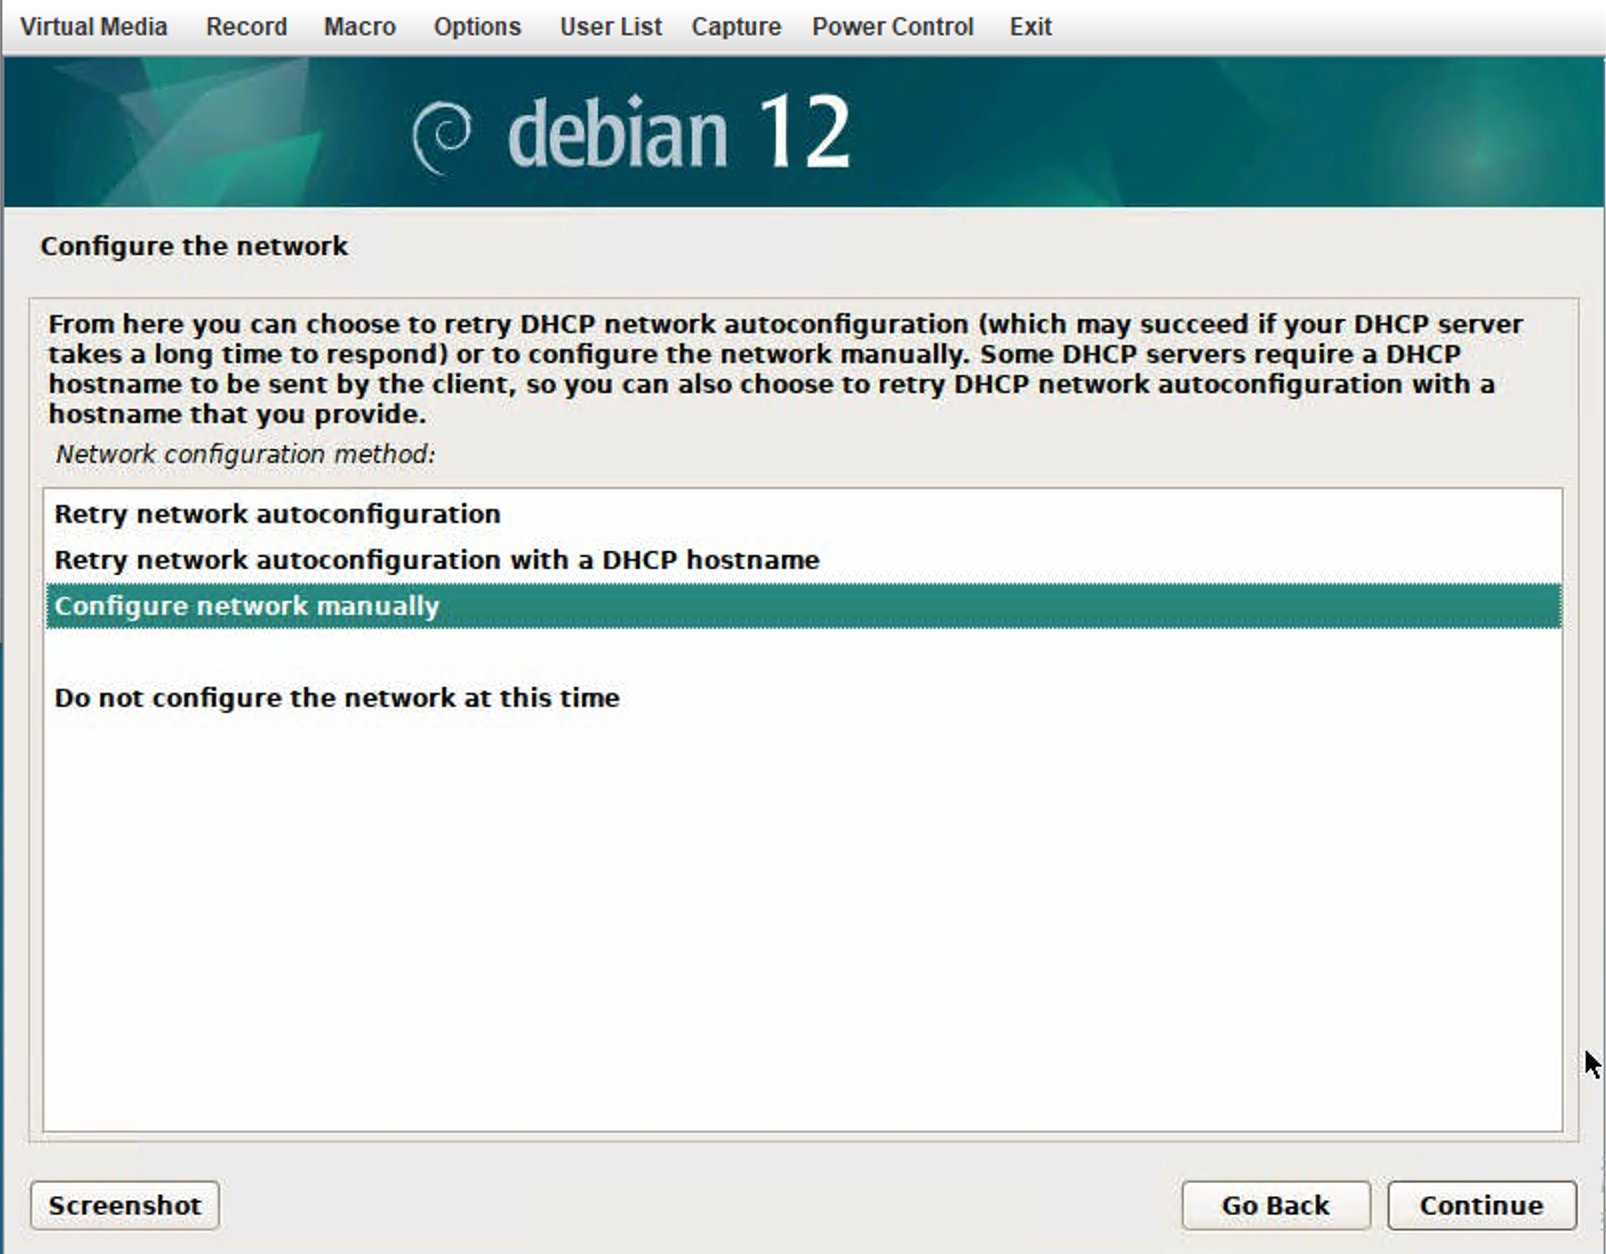Image resolution: width=1606 pixels, height=1254 pixels.
Task: Open the Record menu
Action: click(246, 27)
